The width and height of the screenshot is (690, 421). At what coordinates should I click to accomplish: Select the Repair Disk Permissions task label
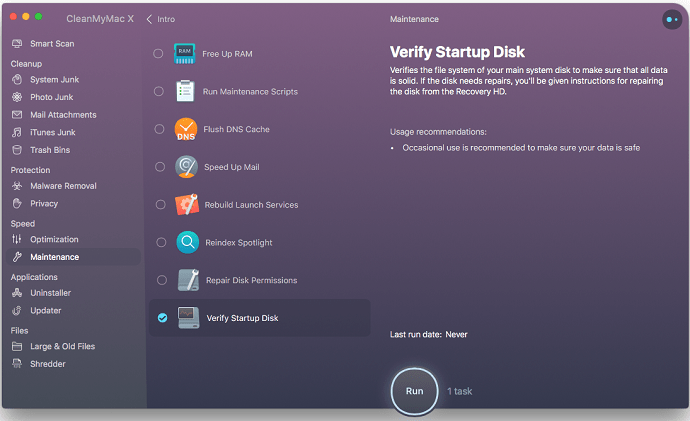(251, 280)
